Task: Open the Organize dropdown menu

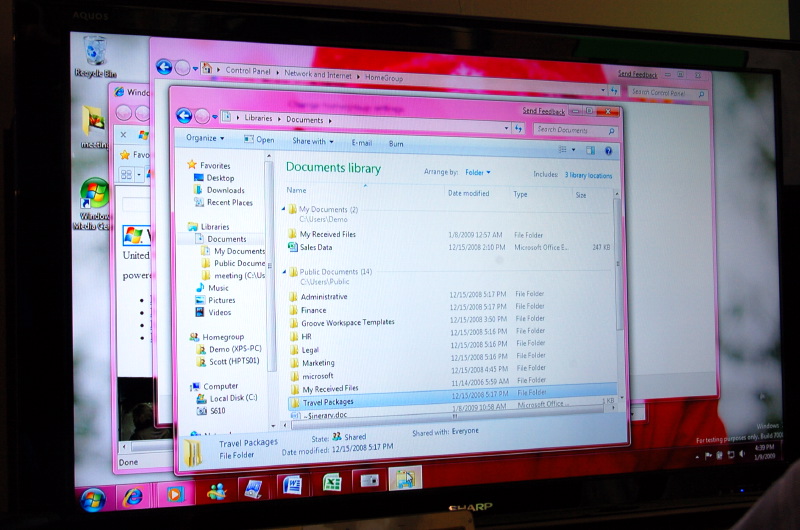Action: coord(204,139)
